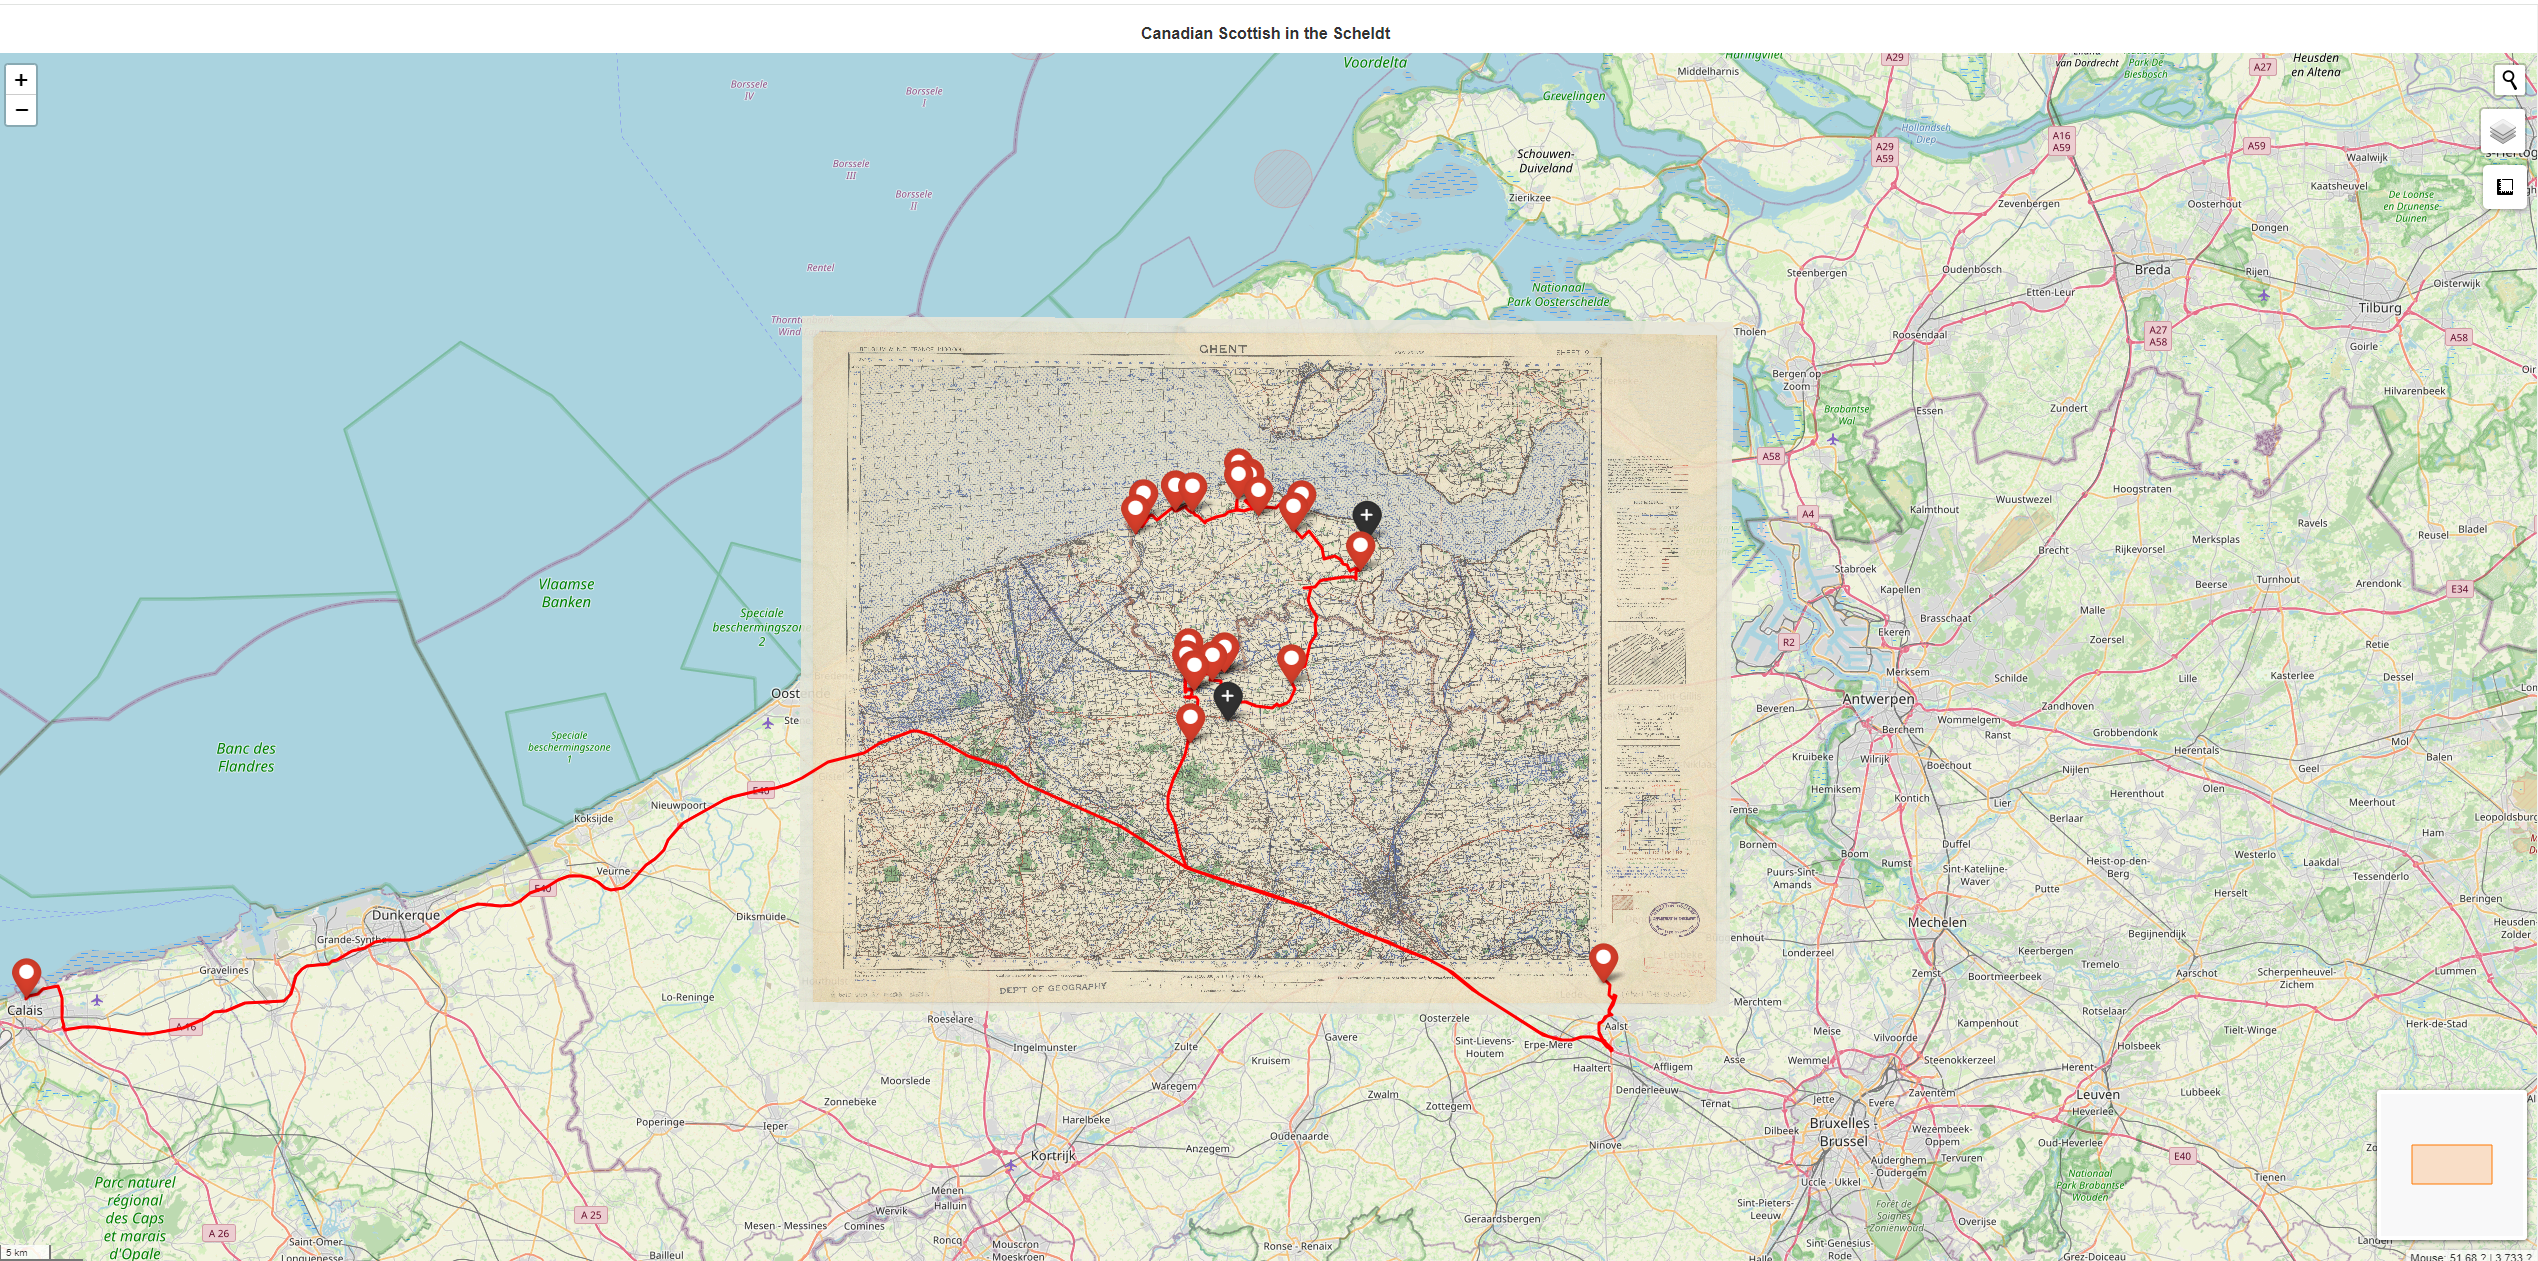This screenshot has height=1261, width=2538.
Task: Open the map layers switcher
Action: [x=2503, y=131]
